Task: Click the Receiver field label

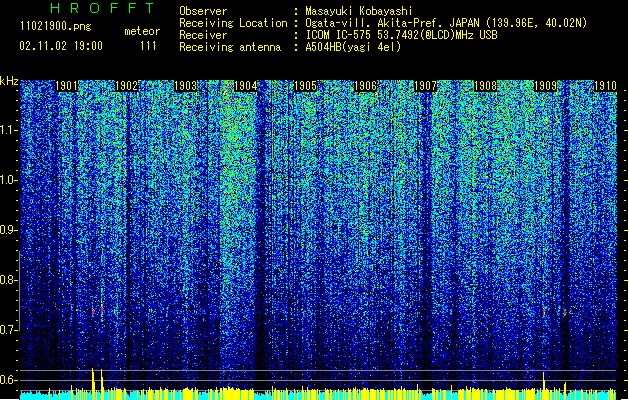Action: pos(203,35)
